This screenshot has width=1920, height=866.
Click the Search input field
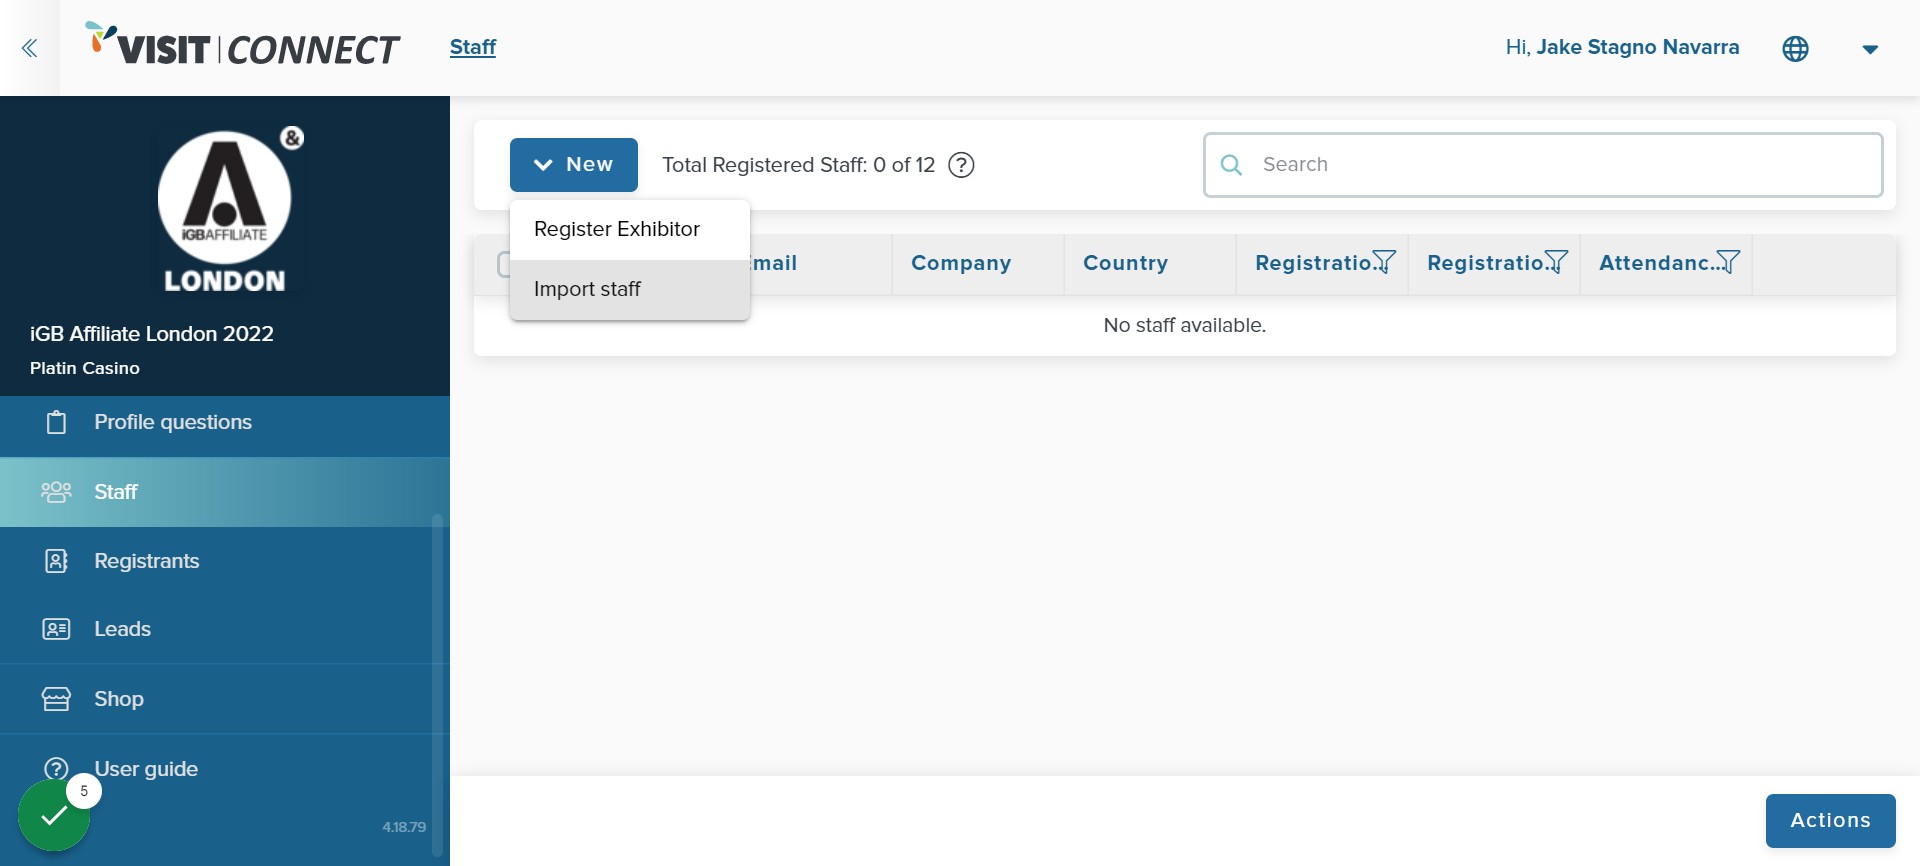pos(1543,165)
